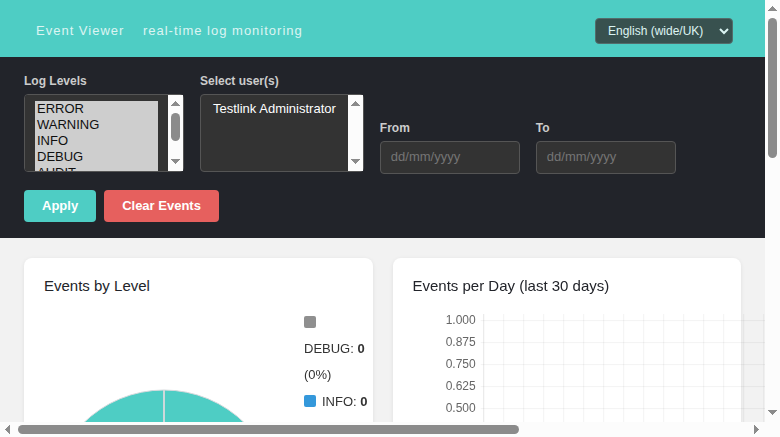The image size is (780, 437).
Task: Open the English (wide/UK) language dropdown
Action: pyautogui.click(x=664, y=31)
